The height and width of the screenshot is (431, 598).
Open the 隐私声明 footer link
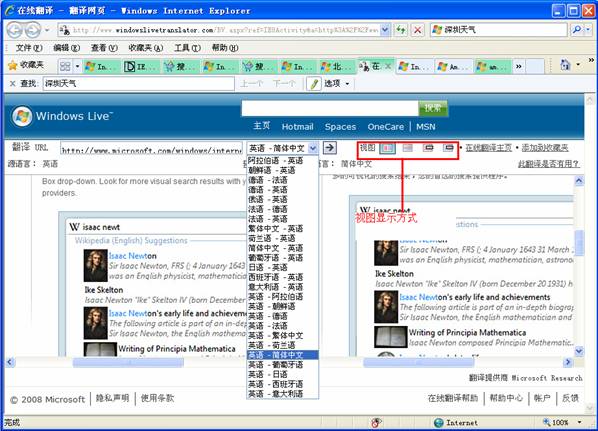click(113, 398)
